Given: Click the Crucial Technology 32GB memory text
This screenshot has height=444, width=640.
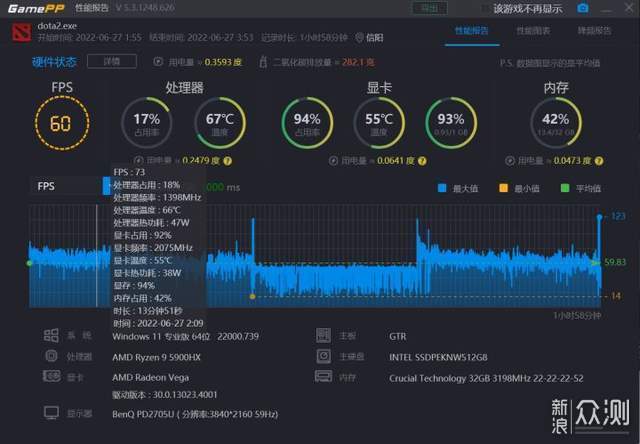Looking at the screenshot, I should 486,379.
